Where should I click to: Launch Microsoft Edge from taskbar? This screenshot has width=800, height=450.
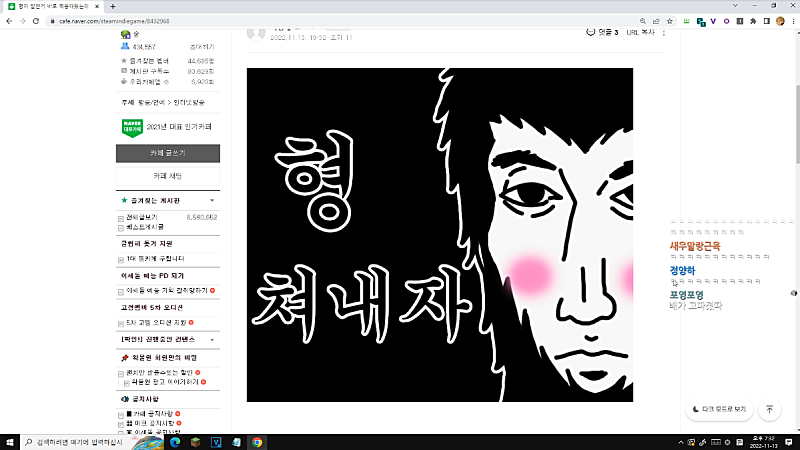(x=175, y=442)
